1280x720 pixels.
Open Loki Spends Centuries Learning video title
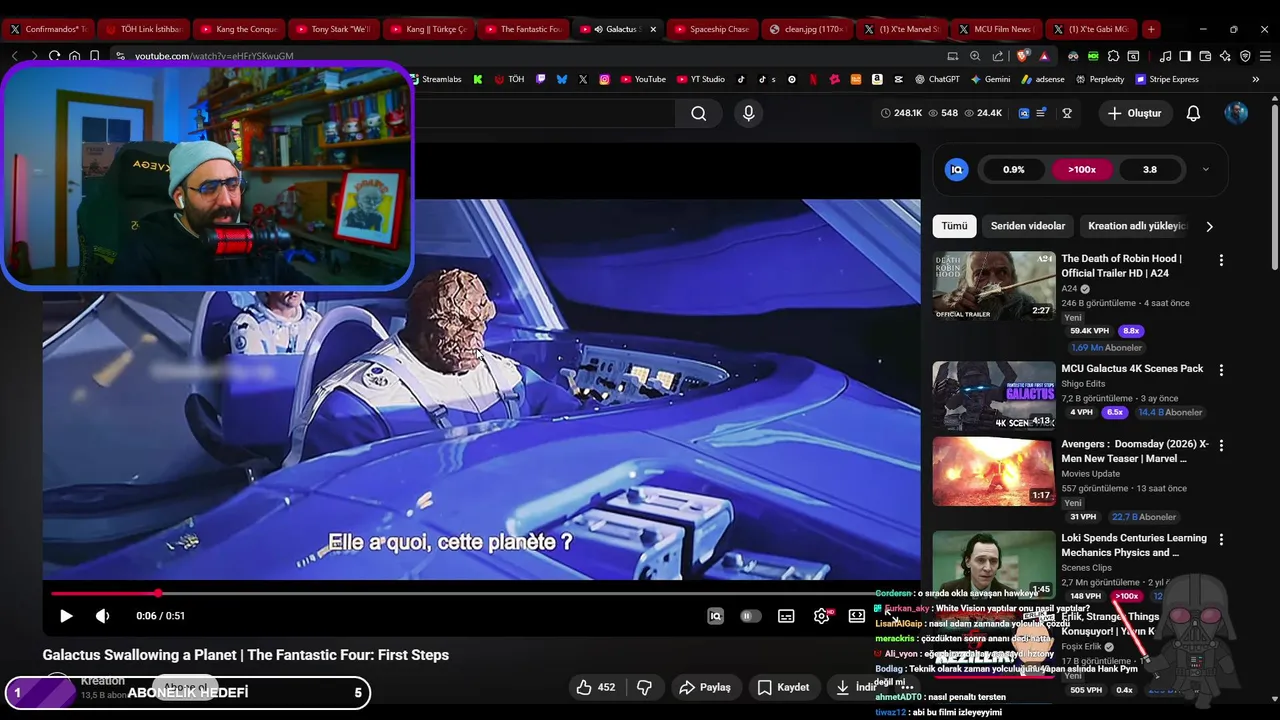pos(1134,545)
